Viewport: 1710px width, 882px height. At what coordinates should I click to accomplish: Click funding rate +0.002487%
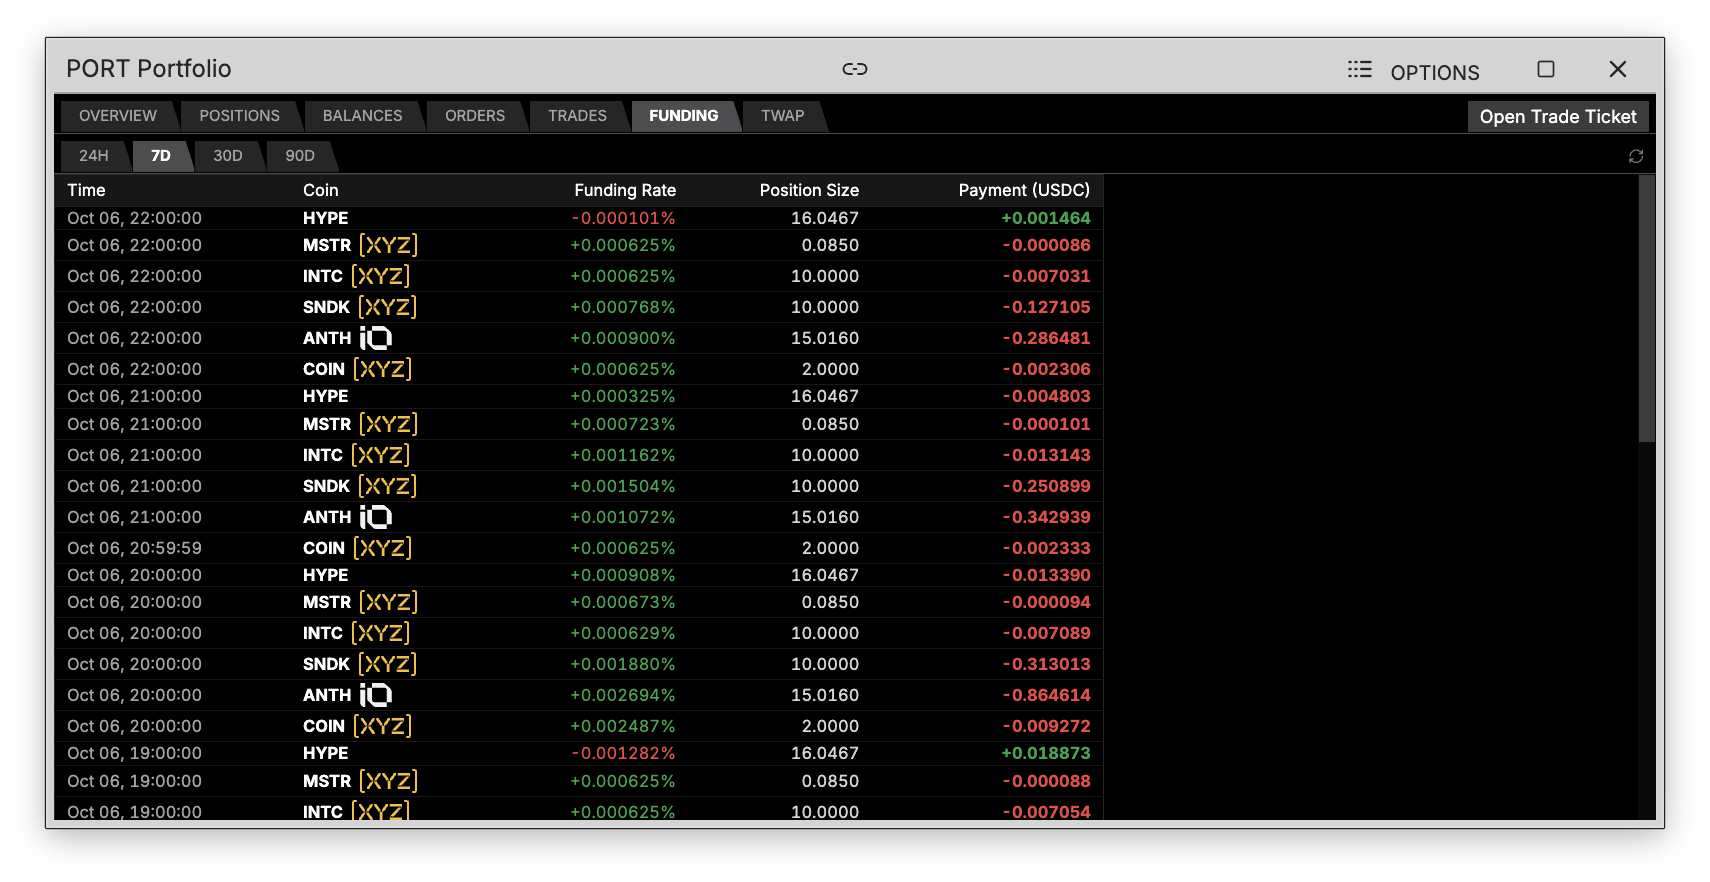pos(623,726)
